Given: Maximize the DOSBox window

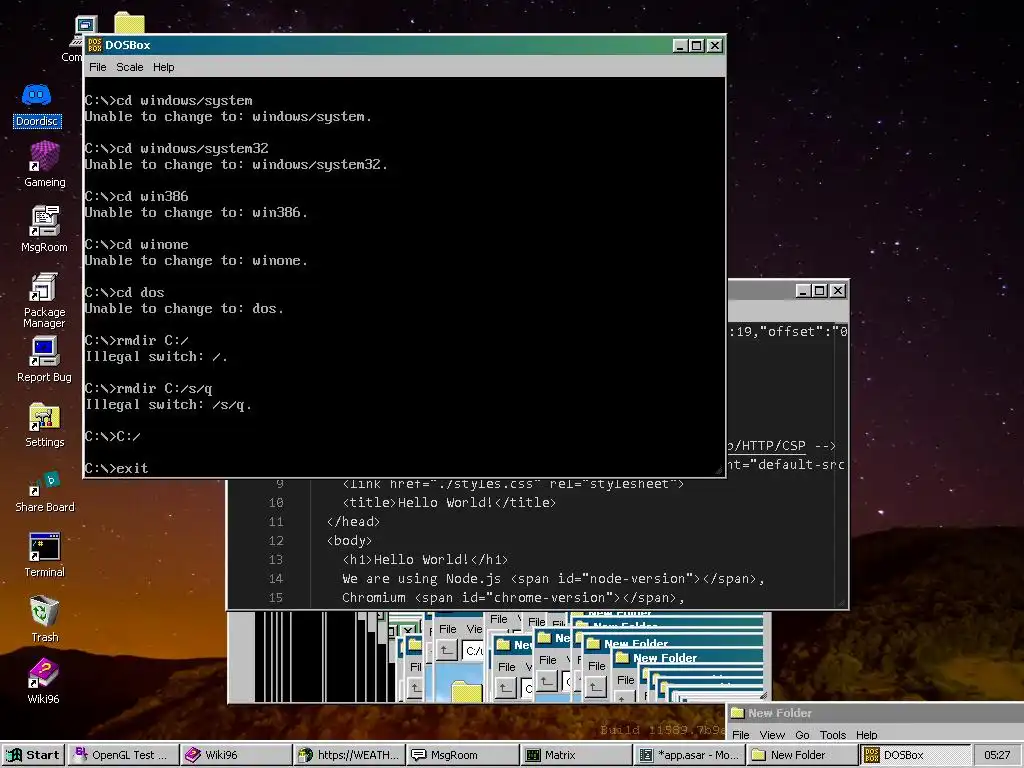Looking at the screenshot, I should pos(696,45).
